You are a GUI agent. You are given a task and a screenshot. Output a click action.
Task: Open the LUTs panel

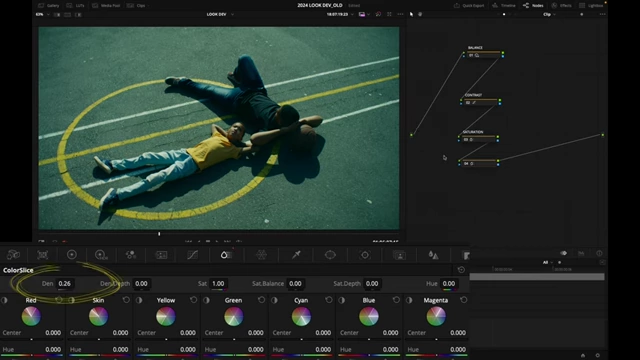coord(76,6)
